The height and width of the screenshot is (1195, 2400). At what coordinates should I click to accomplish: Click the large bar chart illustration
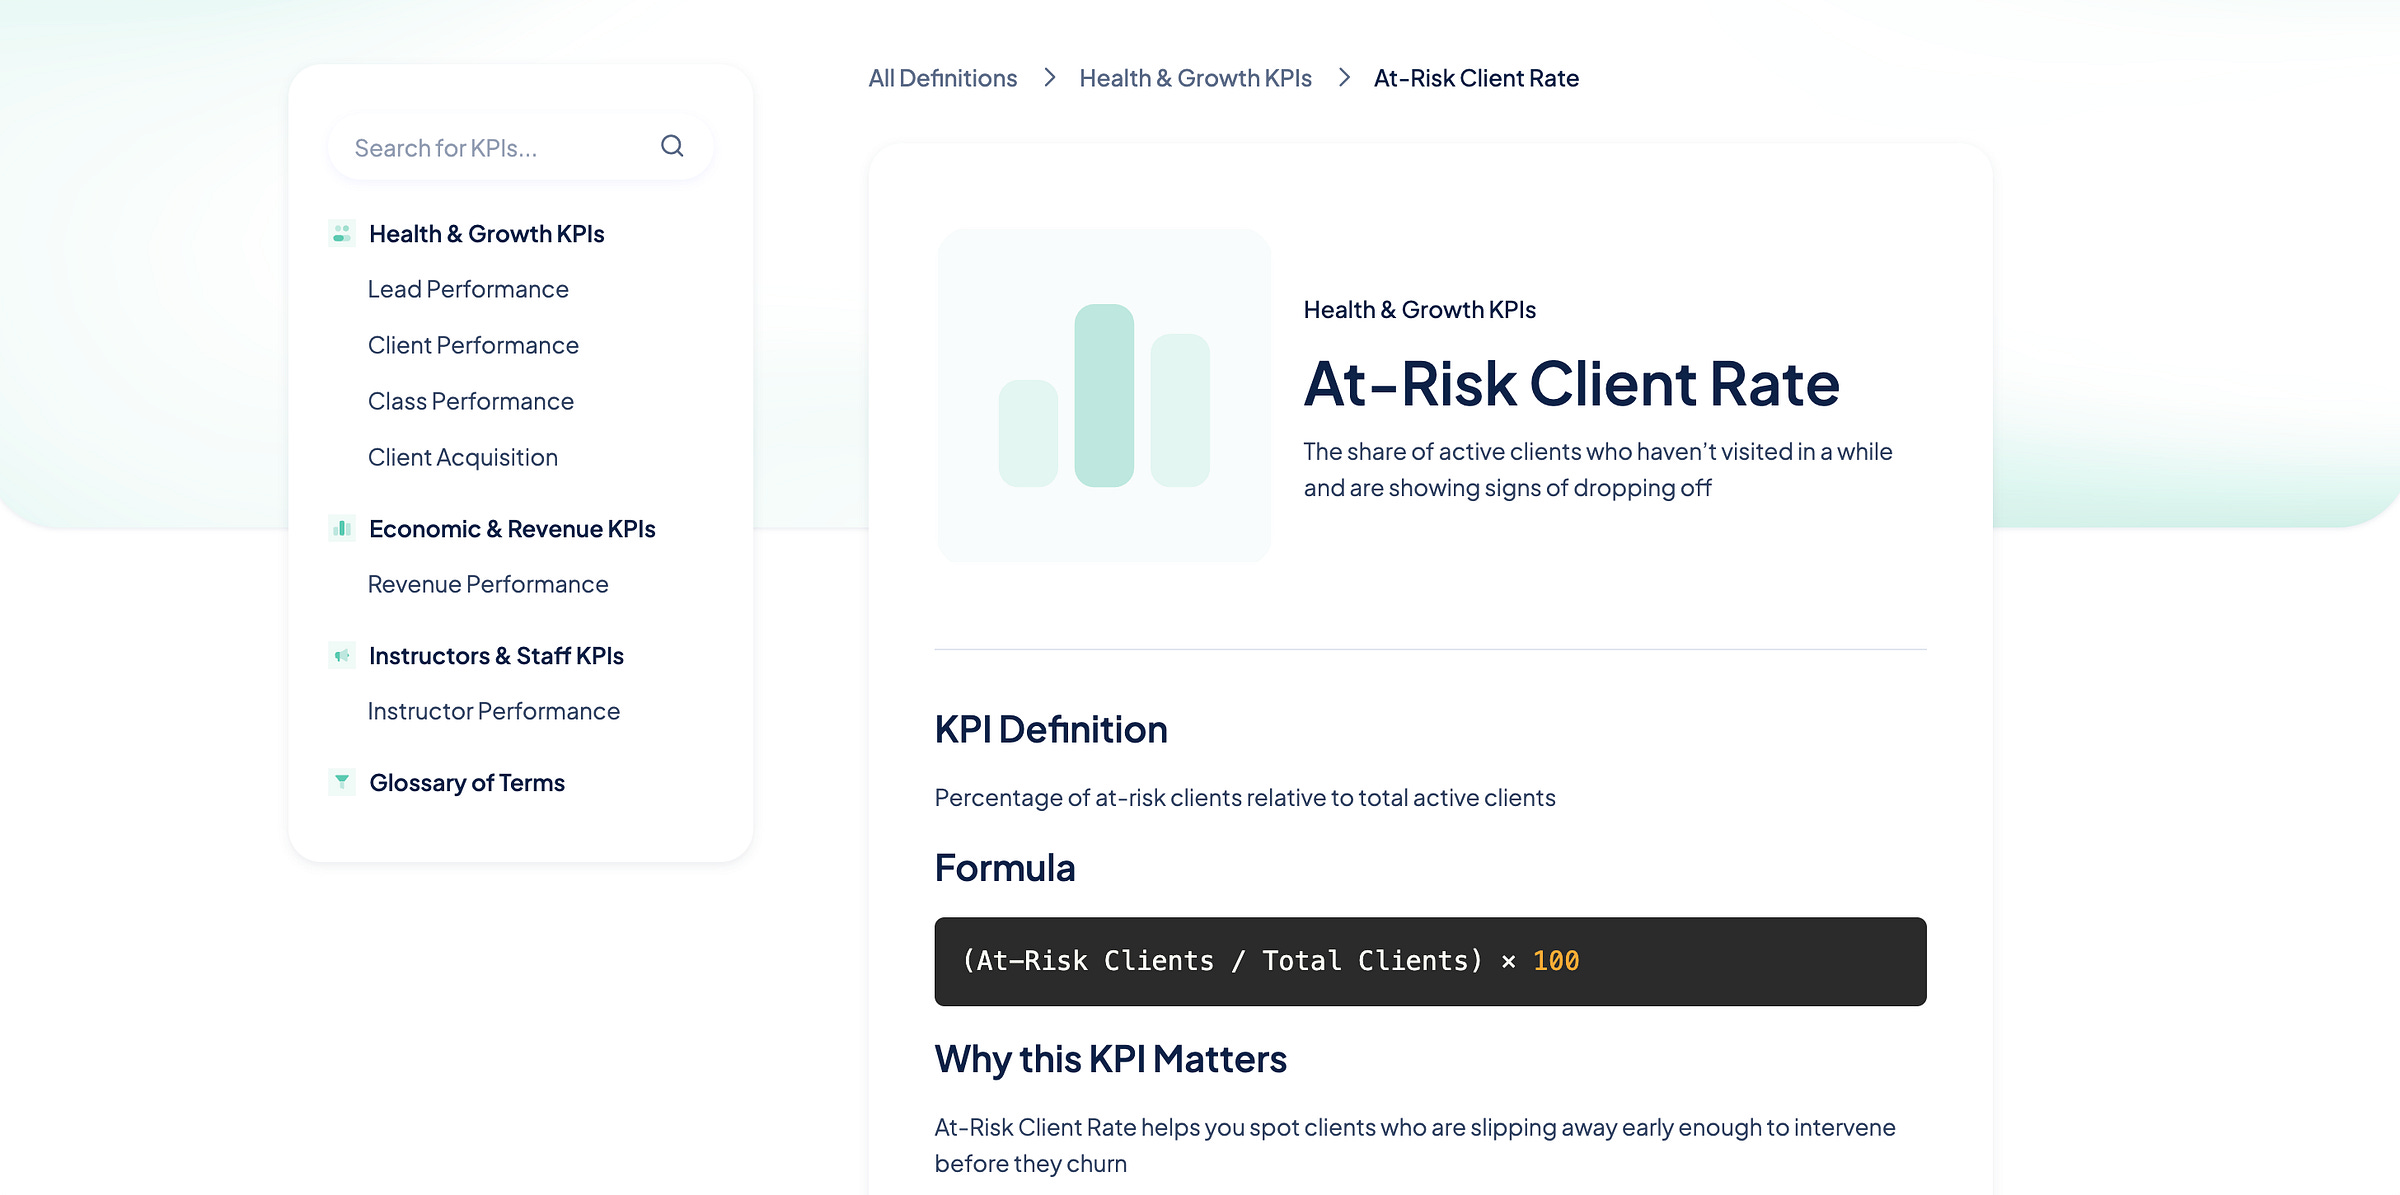1104,396
